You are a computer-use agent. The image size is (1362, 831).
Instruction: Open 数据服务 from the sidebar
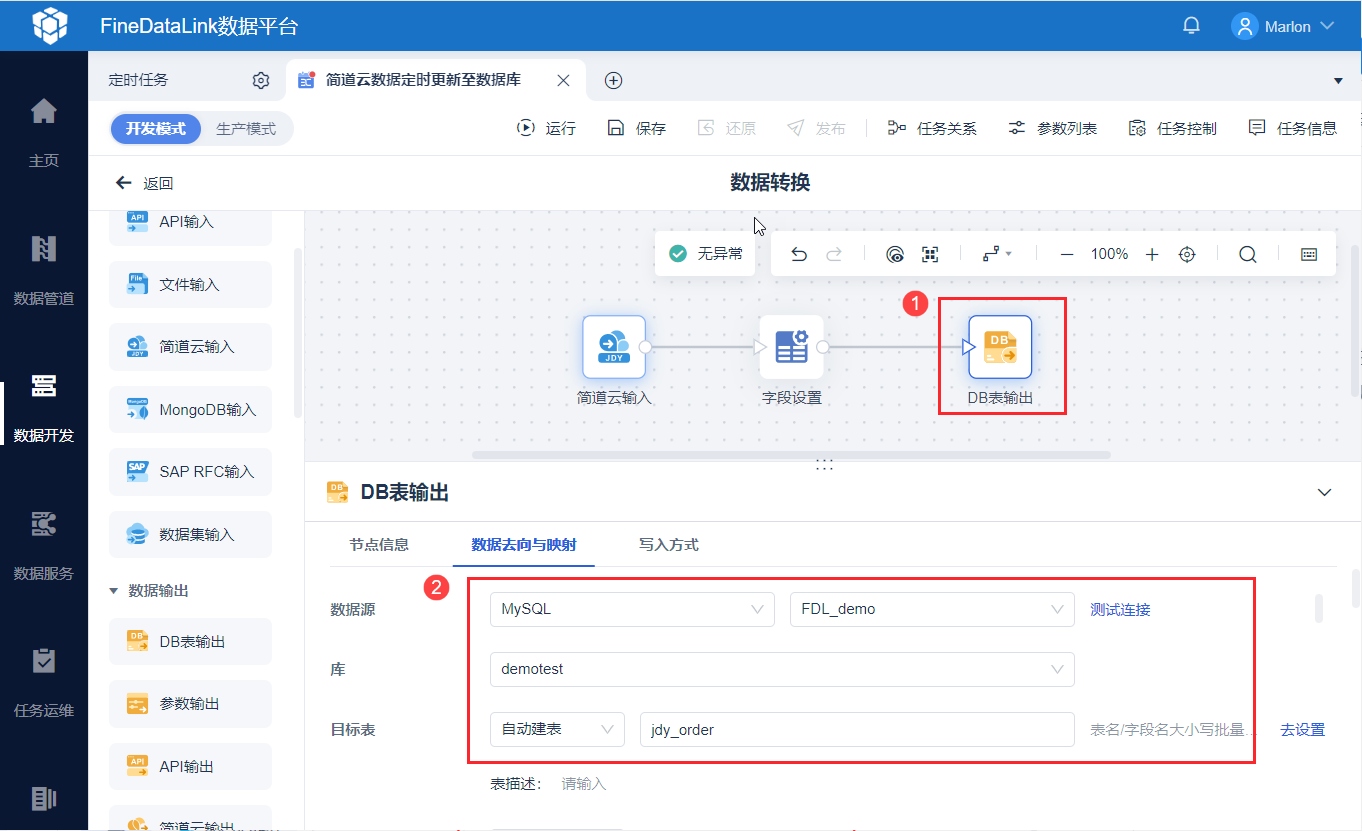tap(44, 544)
